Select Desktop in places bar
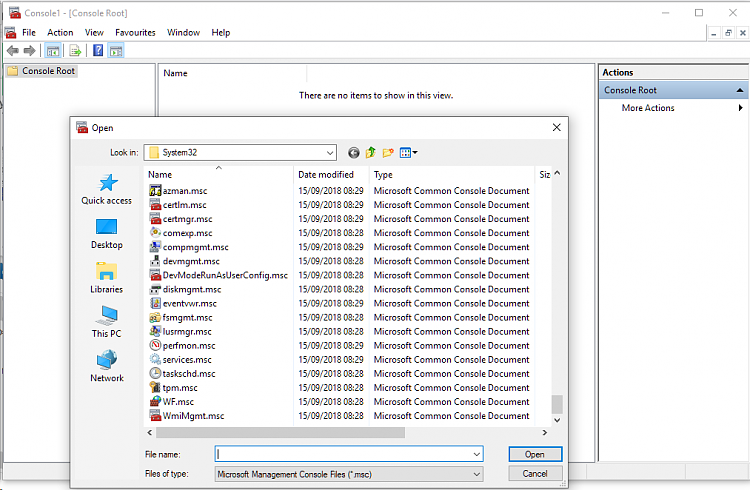 pyautogui.click(x=106, y=234)
